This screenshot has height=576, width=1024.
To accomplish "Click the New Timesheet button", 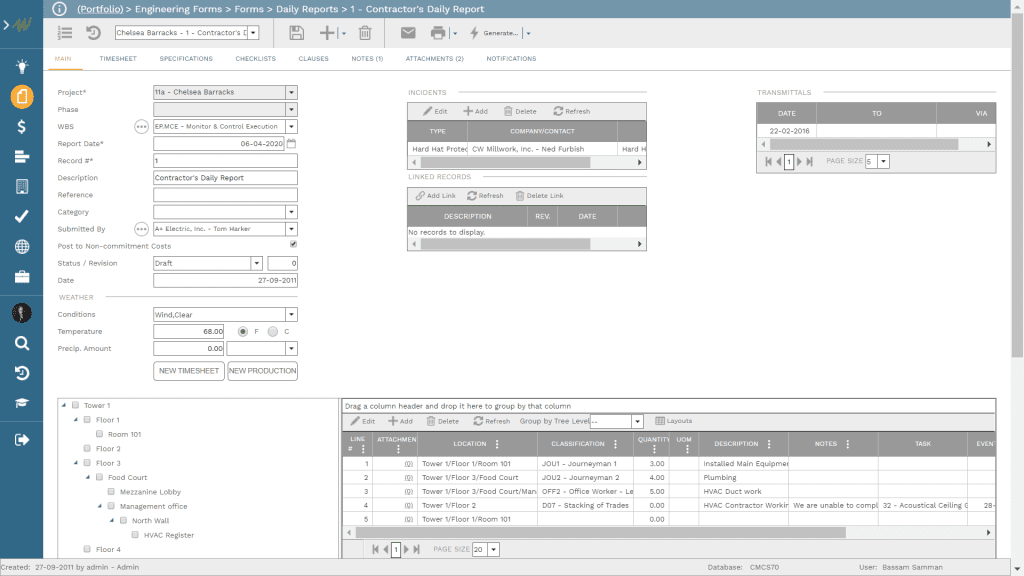I will click(189, 371).
